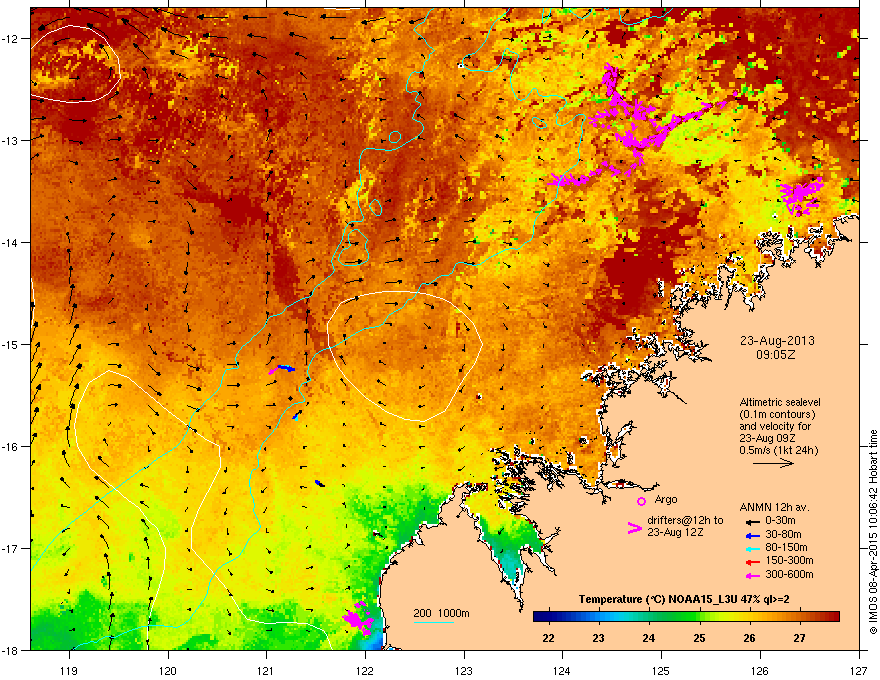Click the -18 latitude axis label

[11, 650]
